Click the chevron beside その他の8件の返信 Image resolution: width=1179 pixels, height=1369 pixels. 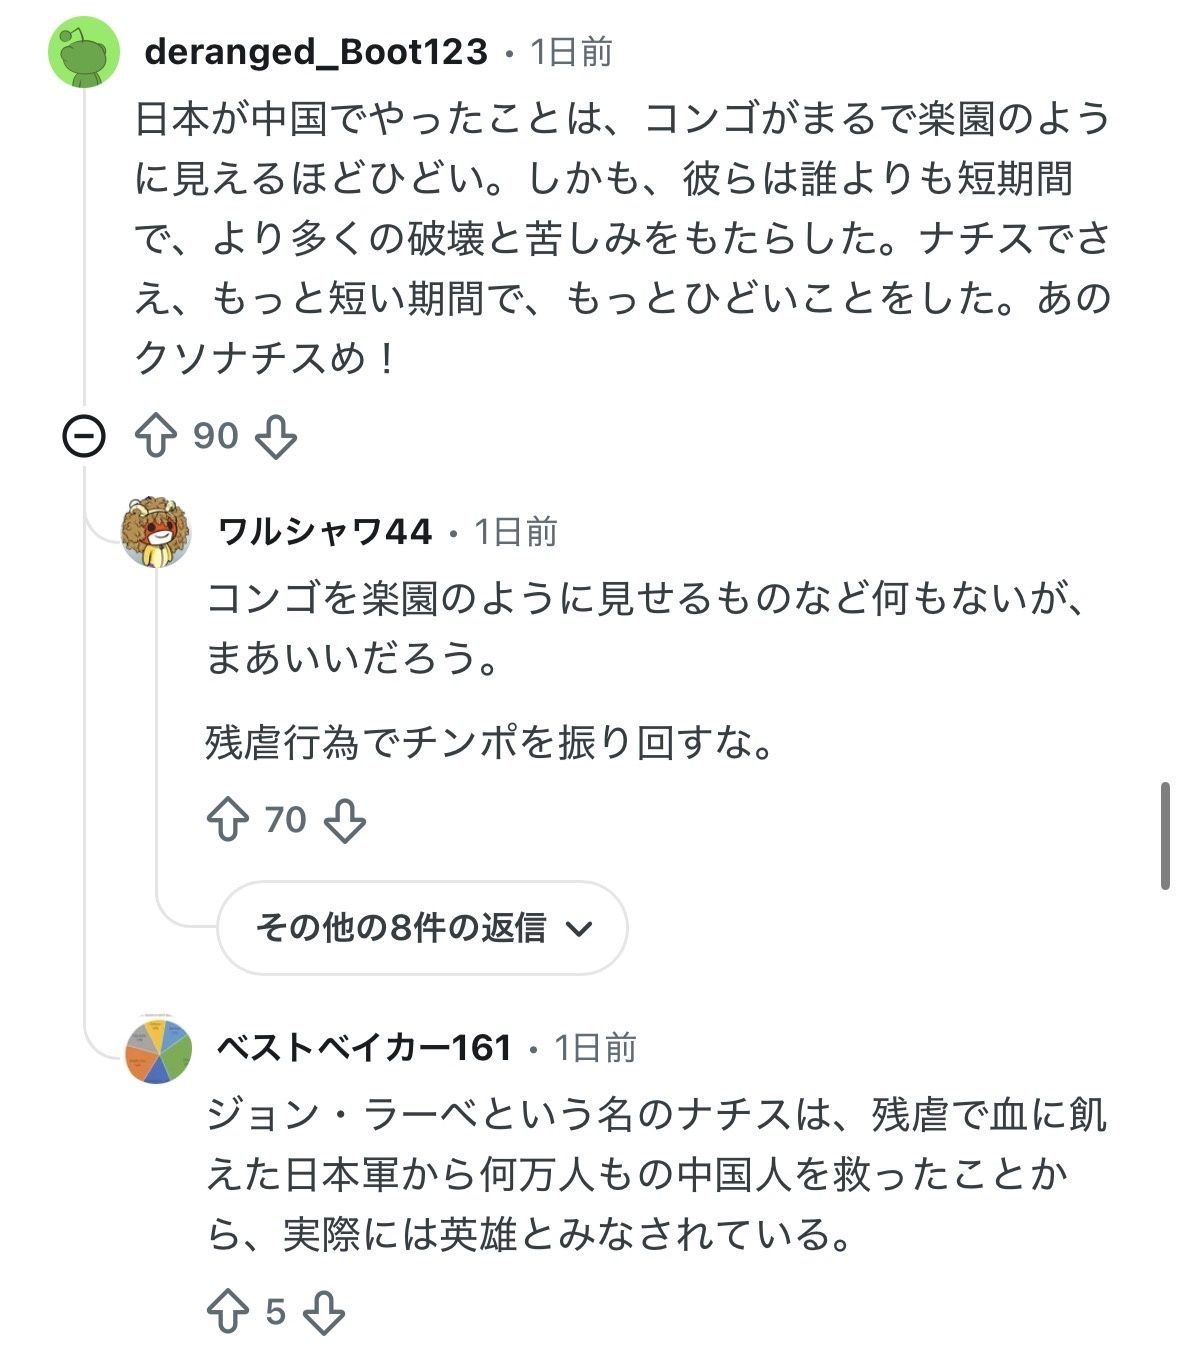(579, 929)
